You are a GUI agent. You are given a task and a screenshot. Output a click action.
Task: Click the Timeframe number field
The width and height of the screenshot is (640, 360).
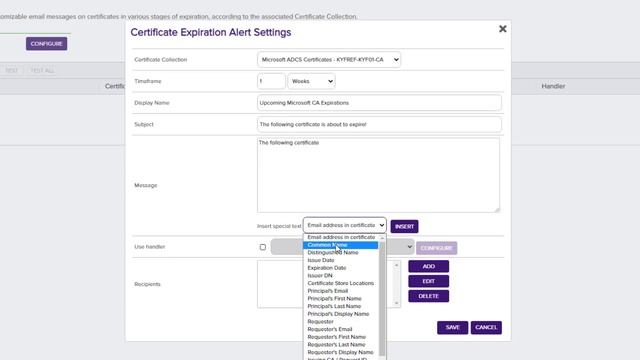pos(271,81)
